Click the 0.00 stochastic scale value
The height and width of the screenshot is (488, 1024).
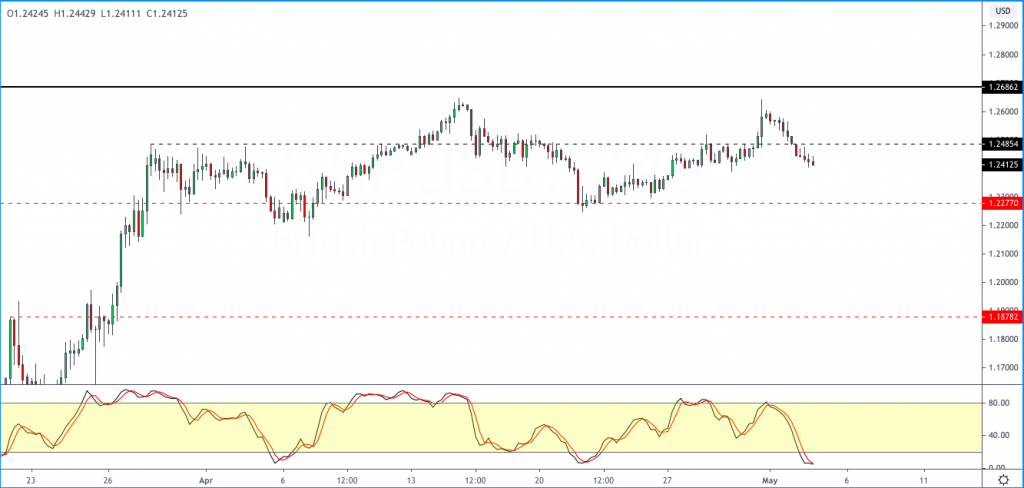[x=998, y=468]
